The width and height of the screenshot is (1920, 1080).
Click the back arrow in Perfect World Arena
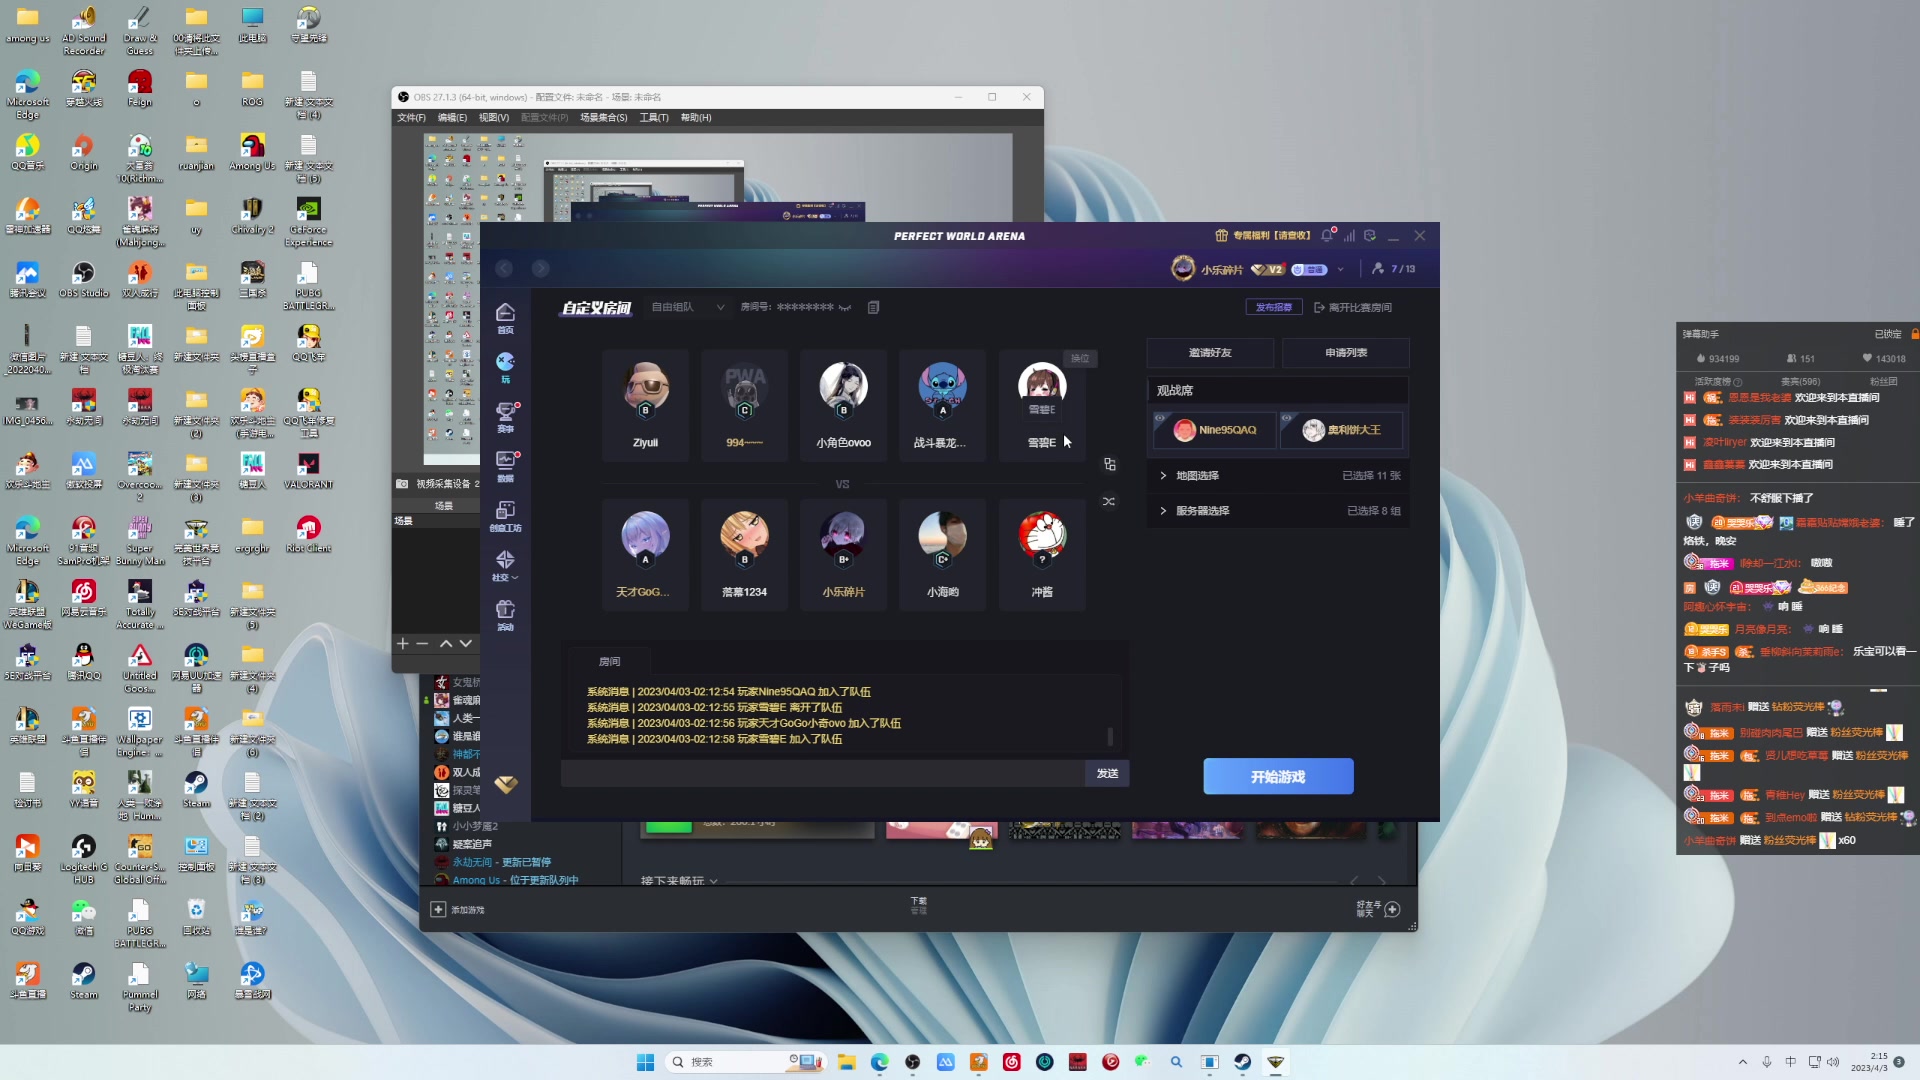[504, 268]
